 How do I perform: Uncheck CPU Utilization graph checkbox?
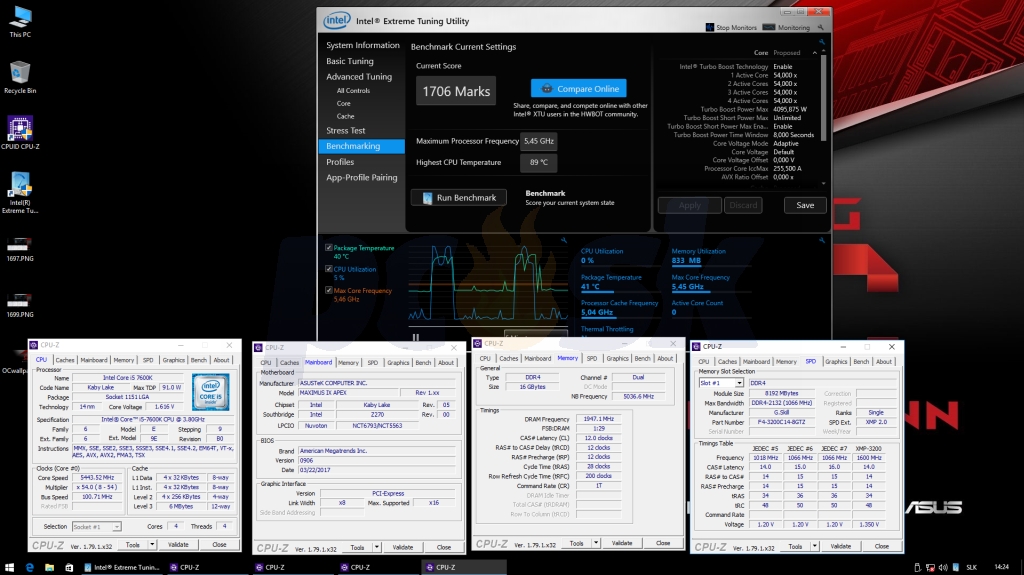pos(328,269)
